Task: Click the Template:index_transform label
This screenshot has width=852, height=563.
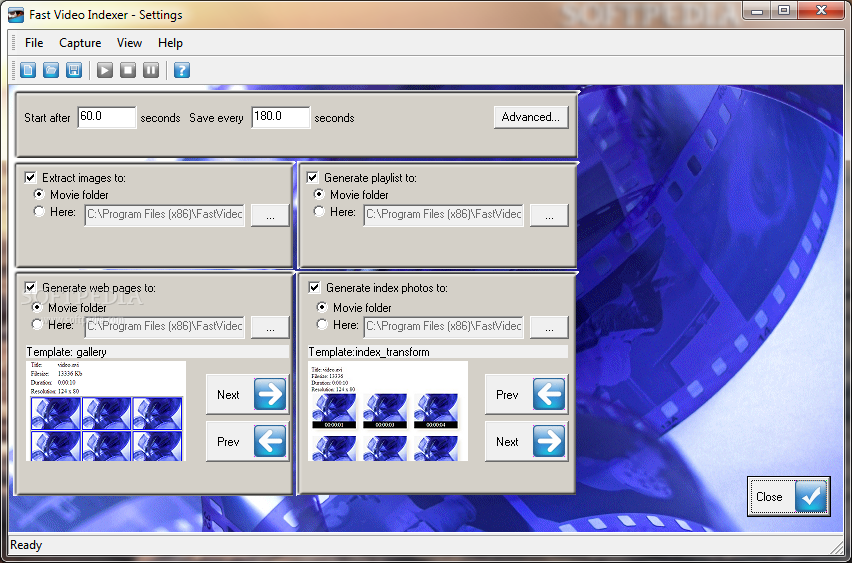Action: [x=369, y=352]
